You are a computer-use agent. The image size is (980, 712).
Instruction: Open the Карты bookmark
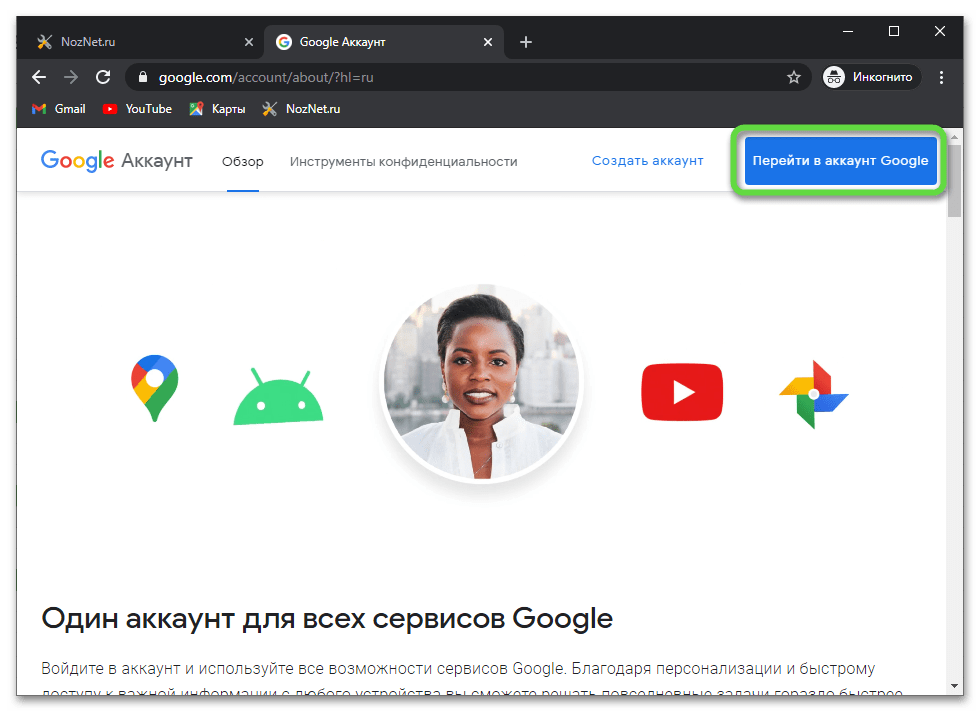click(217, 109)
